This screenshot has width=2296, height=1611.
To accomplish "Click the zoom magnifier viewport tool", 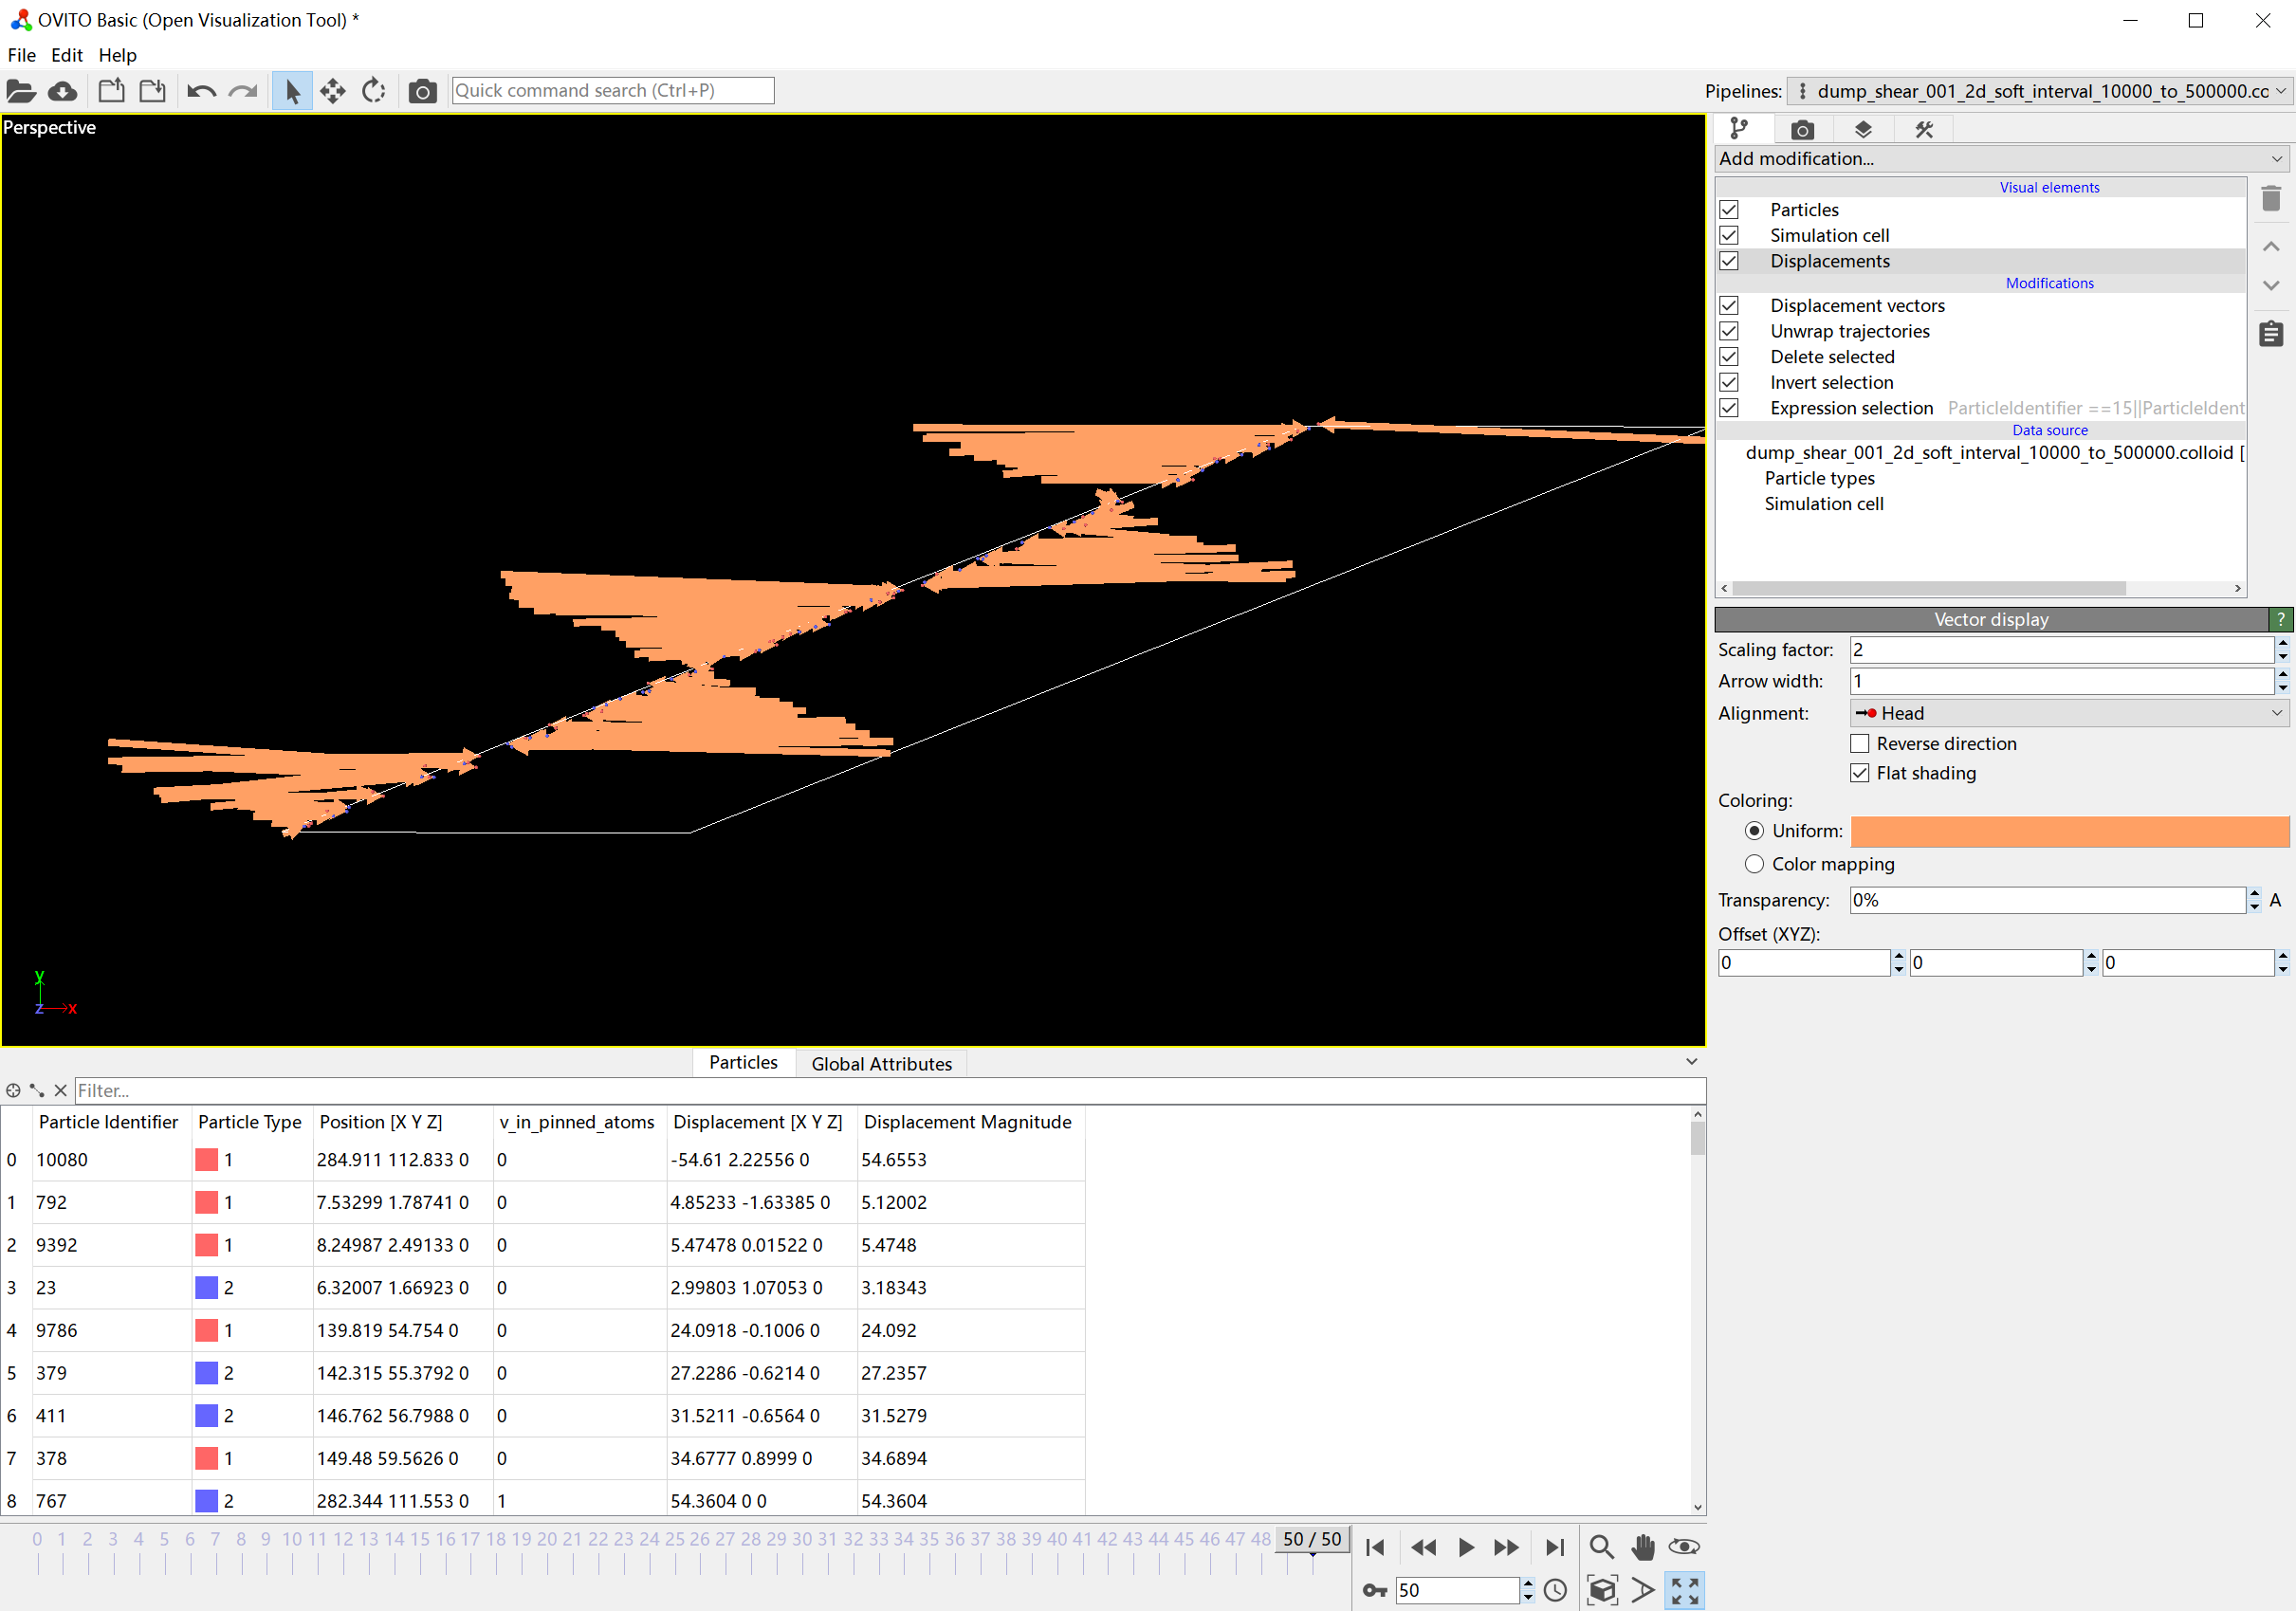I will click(1600, 1547).
